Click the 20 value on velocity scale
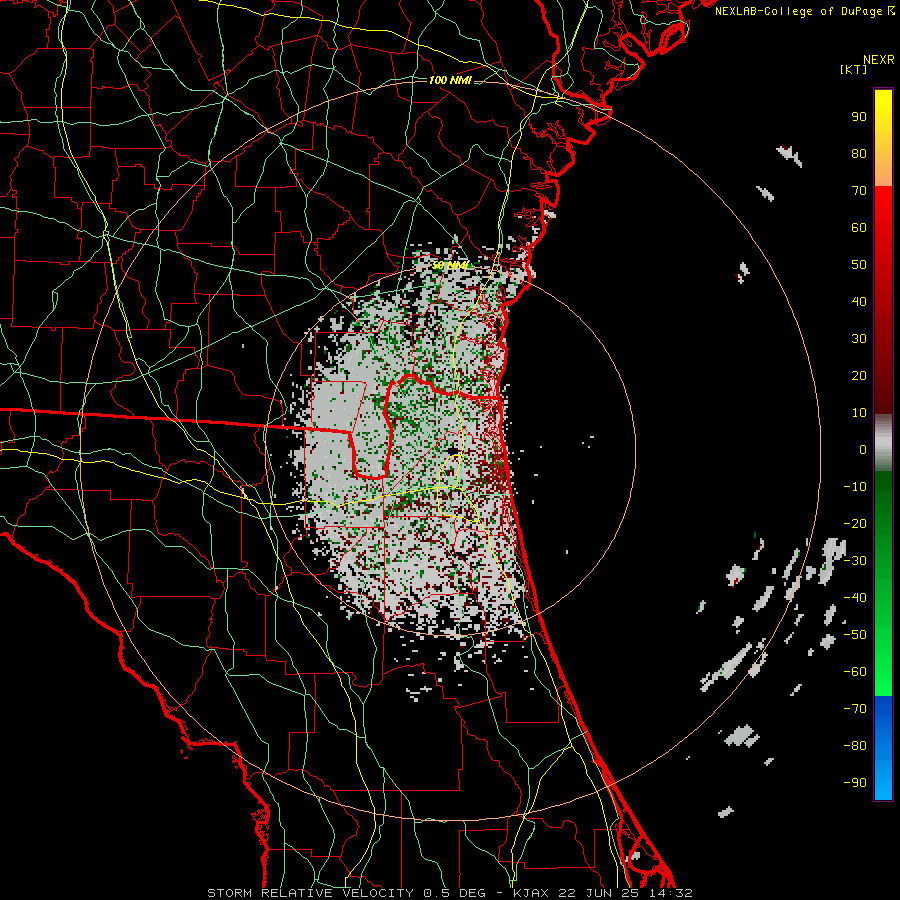This screenshot has width=900, height=900. coord(859,375)
